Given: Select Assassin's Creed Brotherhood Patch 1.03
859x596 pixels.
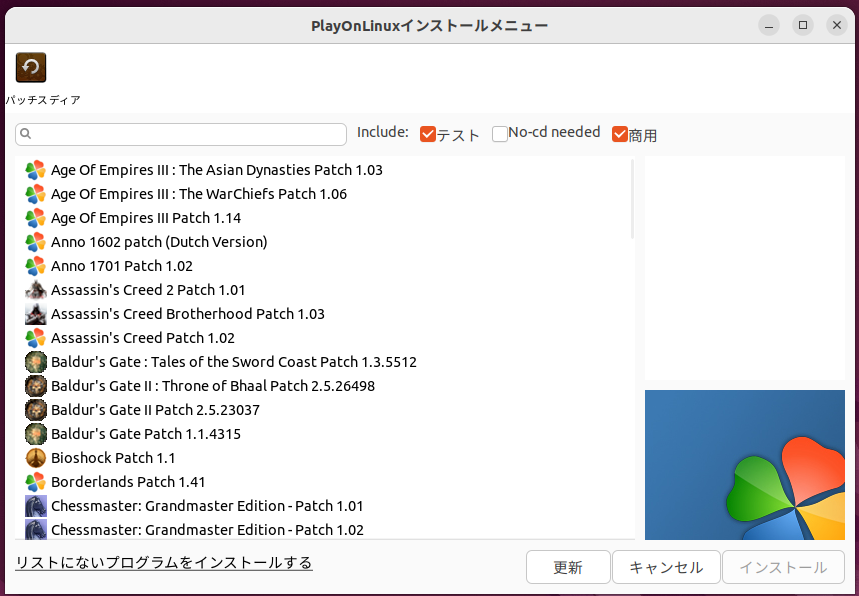Looking at the screenshot, I should pyautogui.click(x=187, y=314).
